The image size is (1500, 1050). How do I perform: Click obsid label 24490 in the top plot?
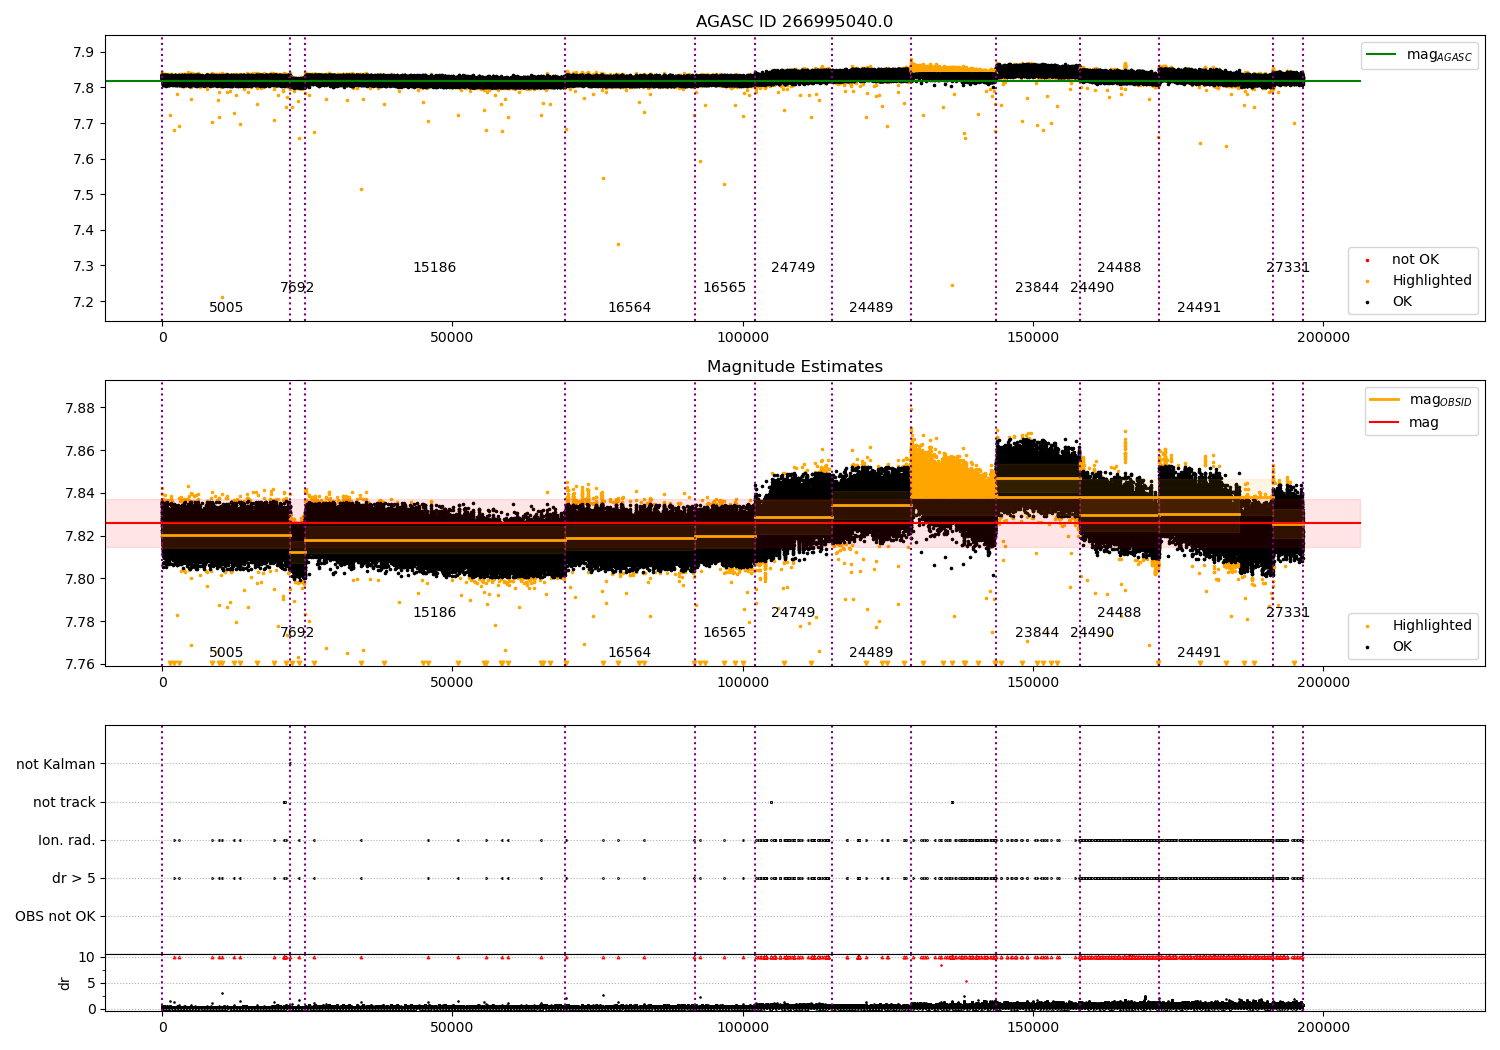coord(1092,288)
